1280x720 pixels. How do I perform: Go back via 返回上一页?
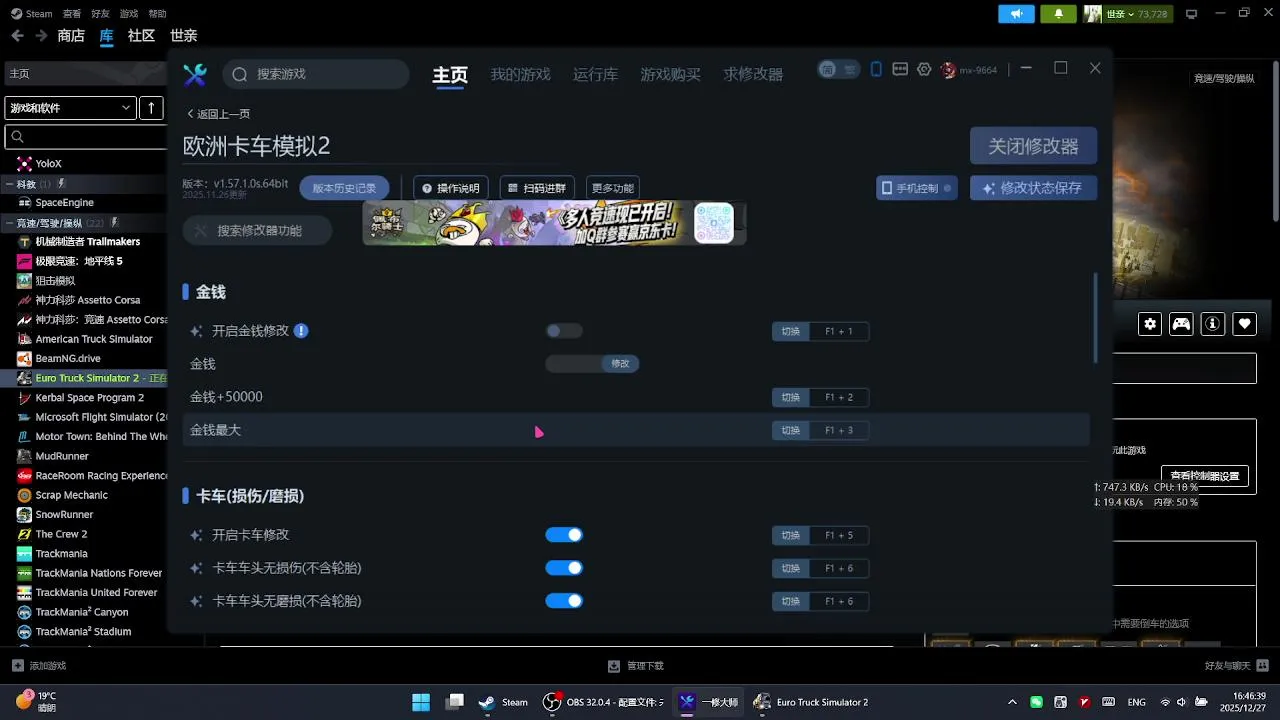218,114
